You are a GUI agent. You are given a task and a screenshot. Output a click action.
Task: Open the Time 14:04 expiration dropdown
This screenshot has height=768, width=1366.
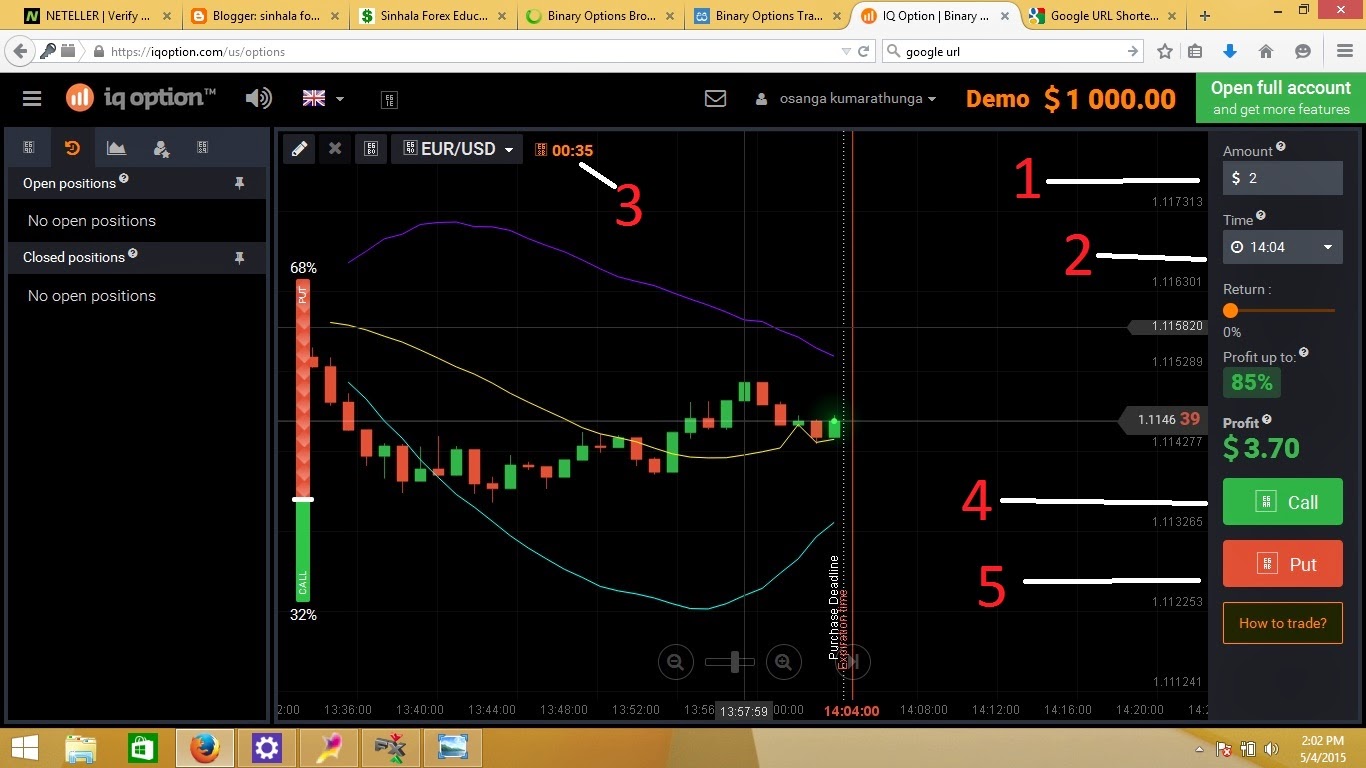(x=1282, y=247)
